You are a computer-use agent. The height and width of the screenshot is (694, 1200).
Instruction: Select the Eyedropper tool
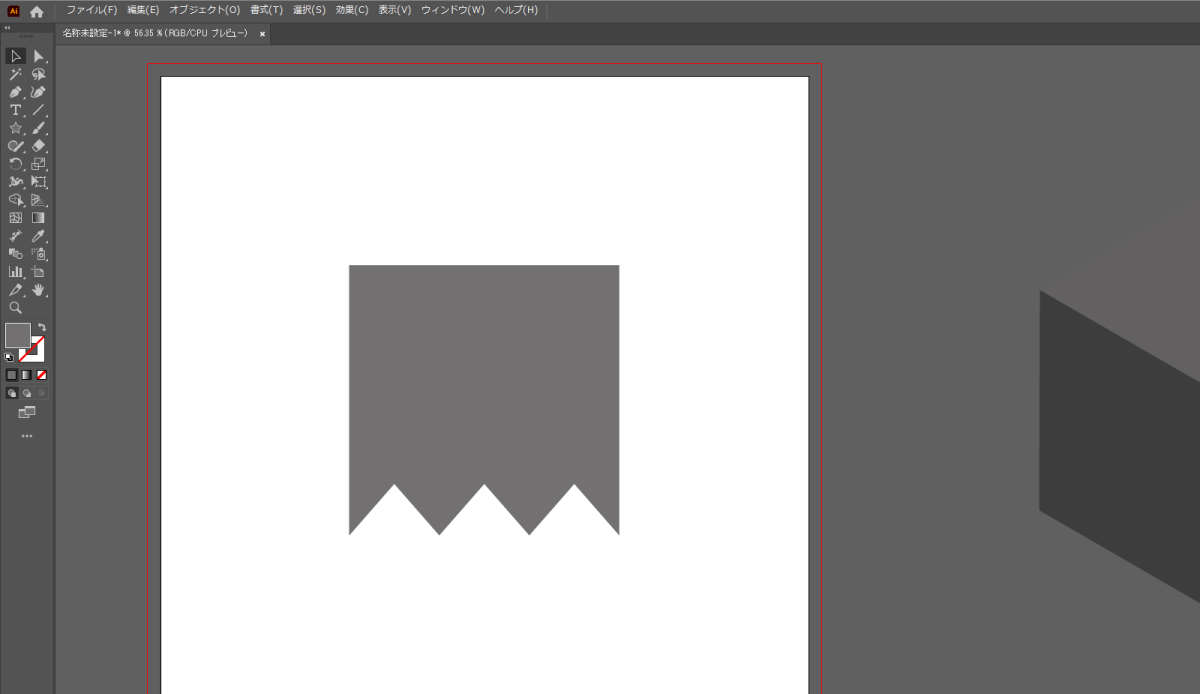point(39,236)
